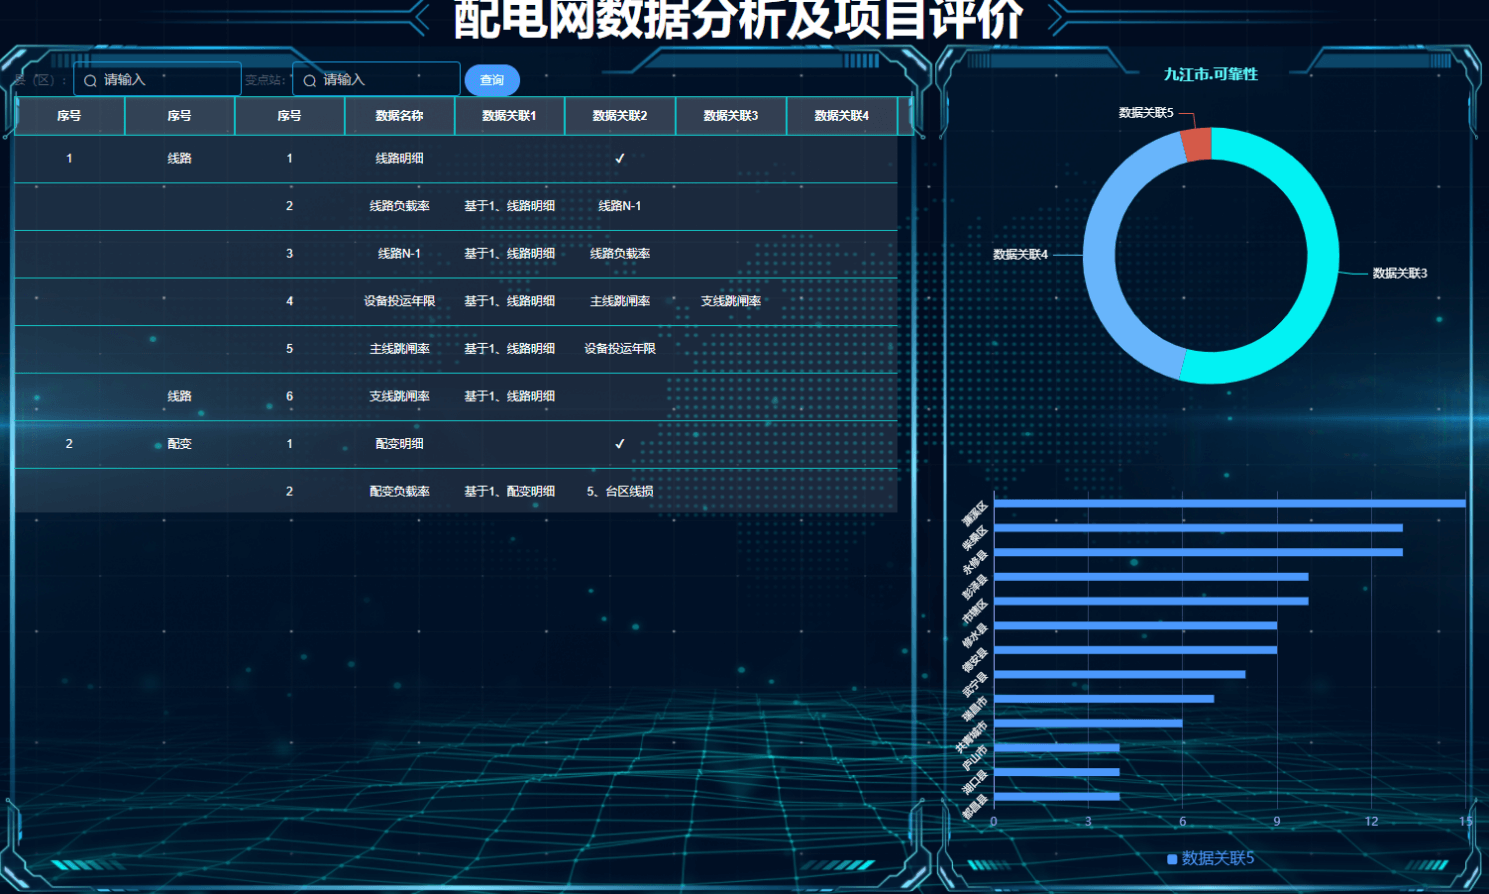1489x894 pixels.
Task: Toggle the 数据关联5 legend below the bar chart
Action: coord(1210,858)
